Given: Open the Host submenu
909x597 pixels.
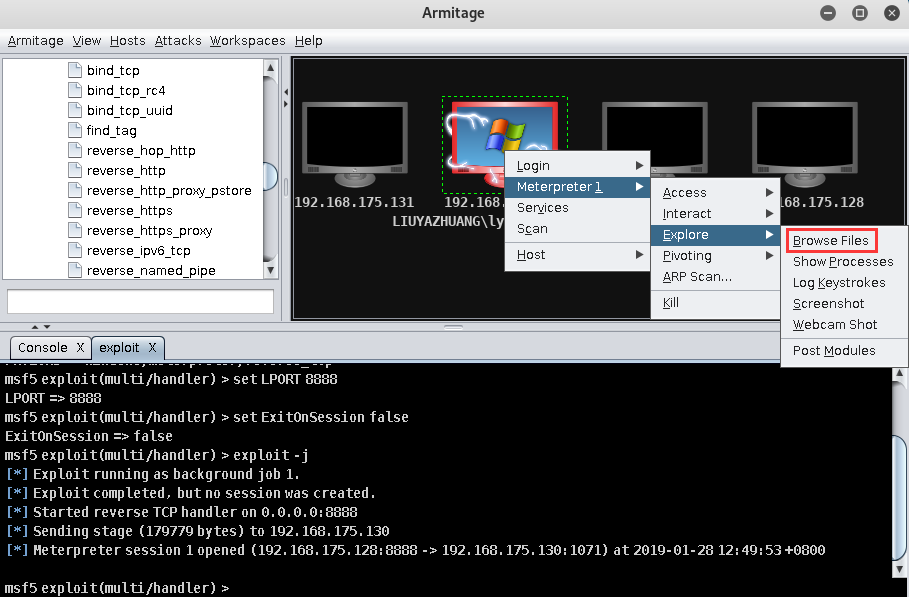Looking at the screenshot, I should tap(577, 254).
